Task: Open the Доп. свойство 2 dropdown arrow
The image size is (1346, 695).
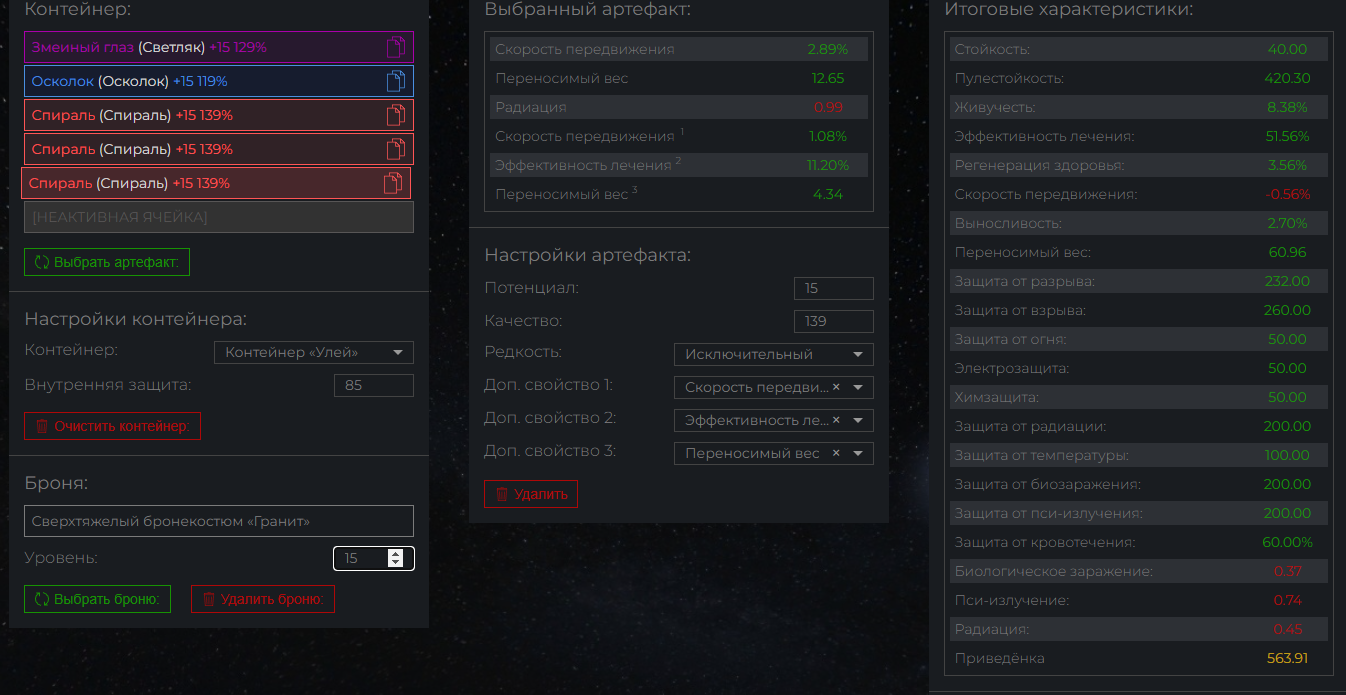Action: click(x=858, y=420)
